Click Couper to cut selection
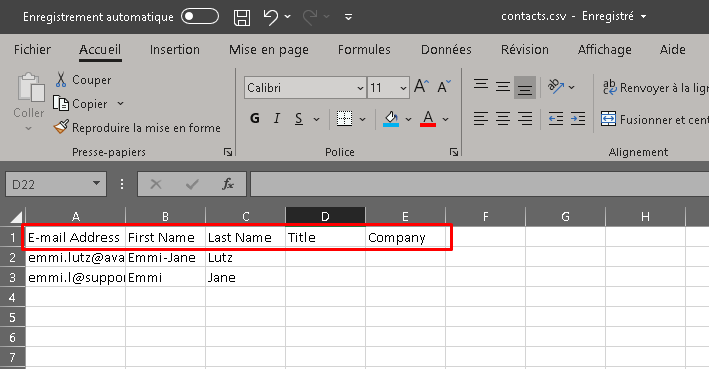709x369 pixels. (83, 80)
